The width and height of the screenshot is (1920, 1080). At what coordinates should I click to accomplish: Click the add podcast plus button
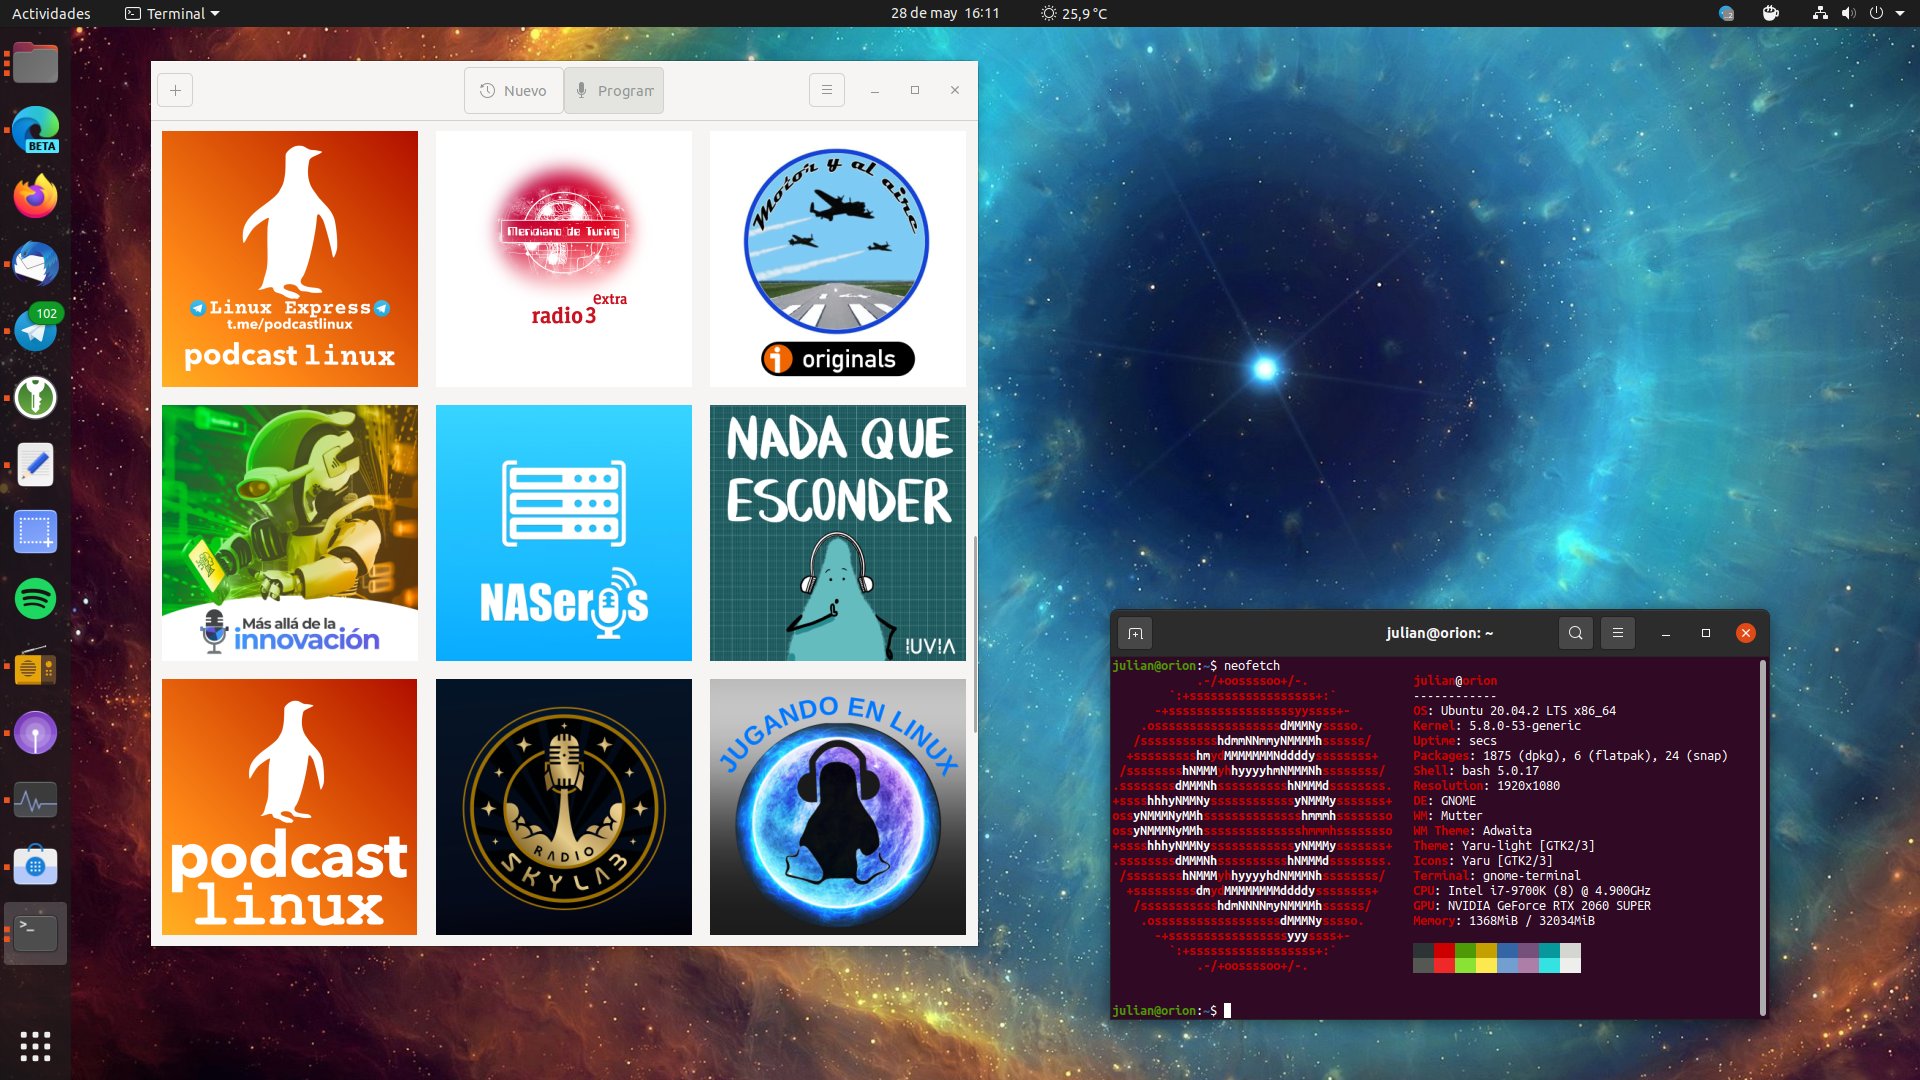click(175, 90)
